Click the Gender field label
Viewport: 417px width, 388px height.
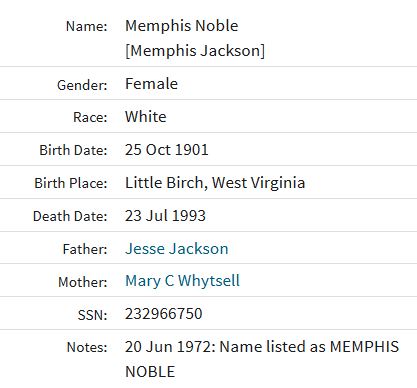[82, 85]
